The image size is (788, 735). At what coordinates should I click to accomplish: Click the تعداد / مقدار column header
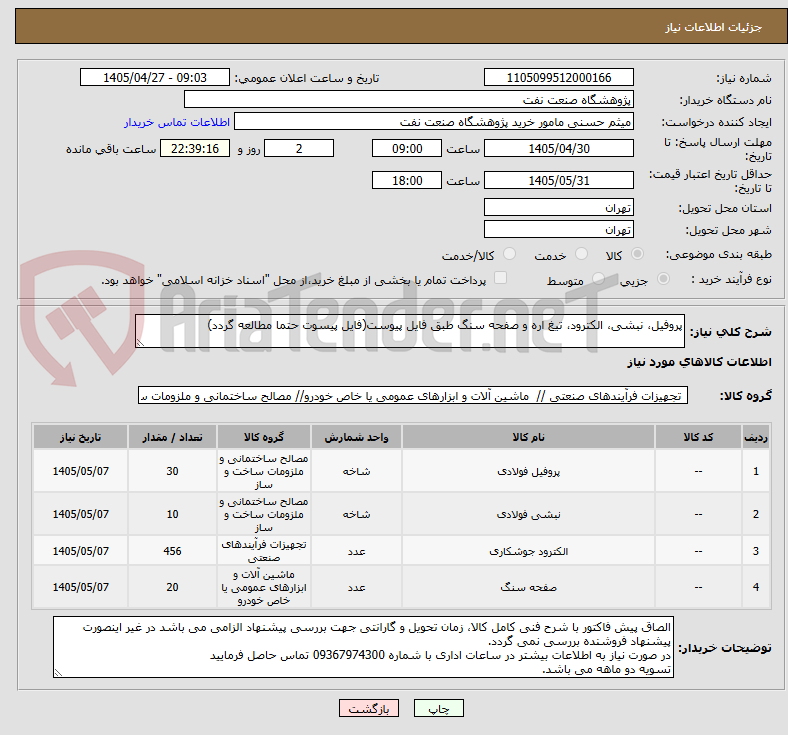172,437
